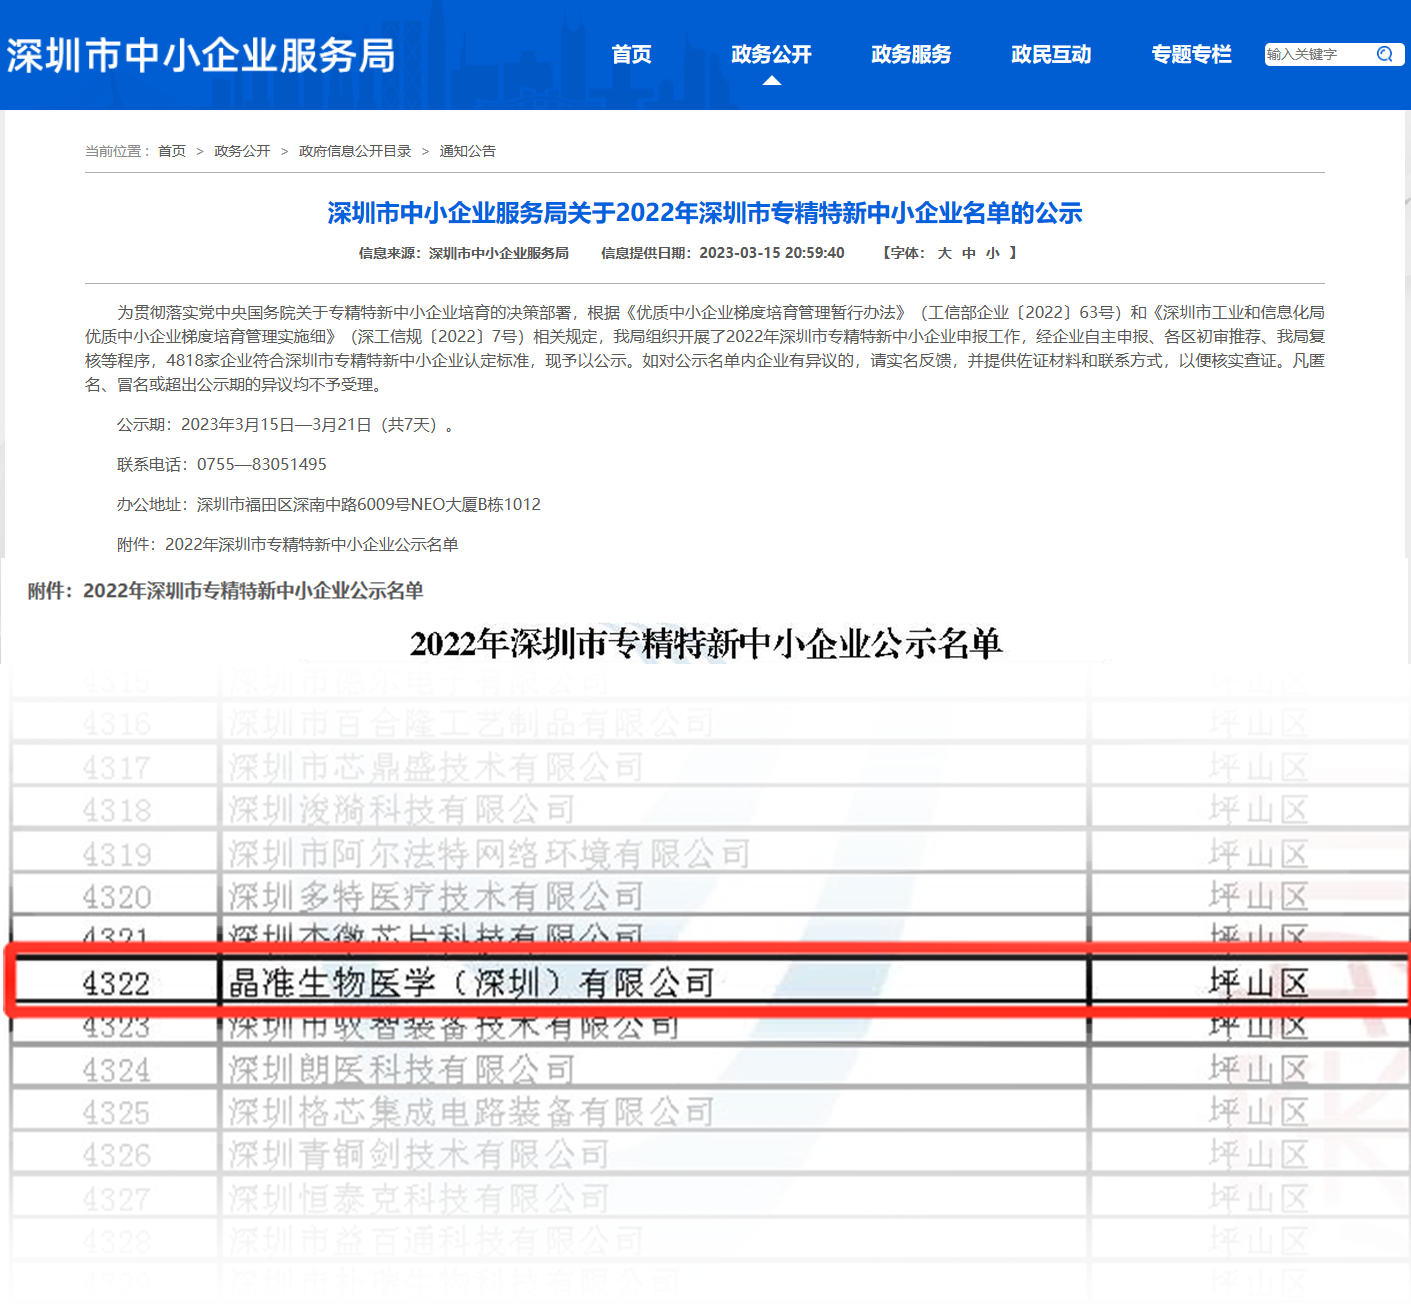Select the date text 2023-03-15 20:59:40
Screen dimensions: 1411x1304
[x=772, y=253]
